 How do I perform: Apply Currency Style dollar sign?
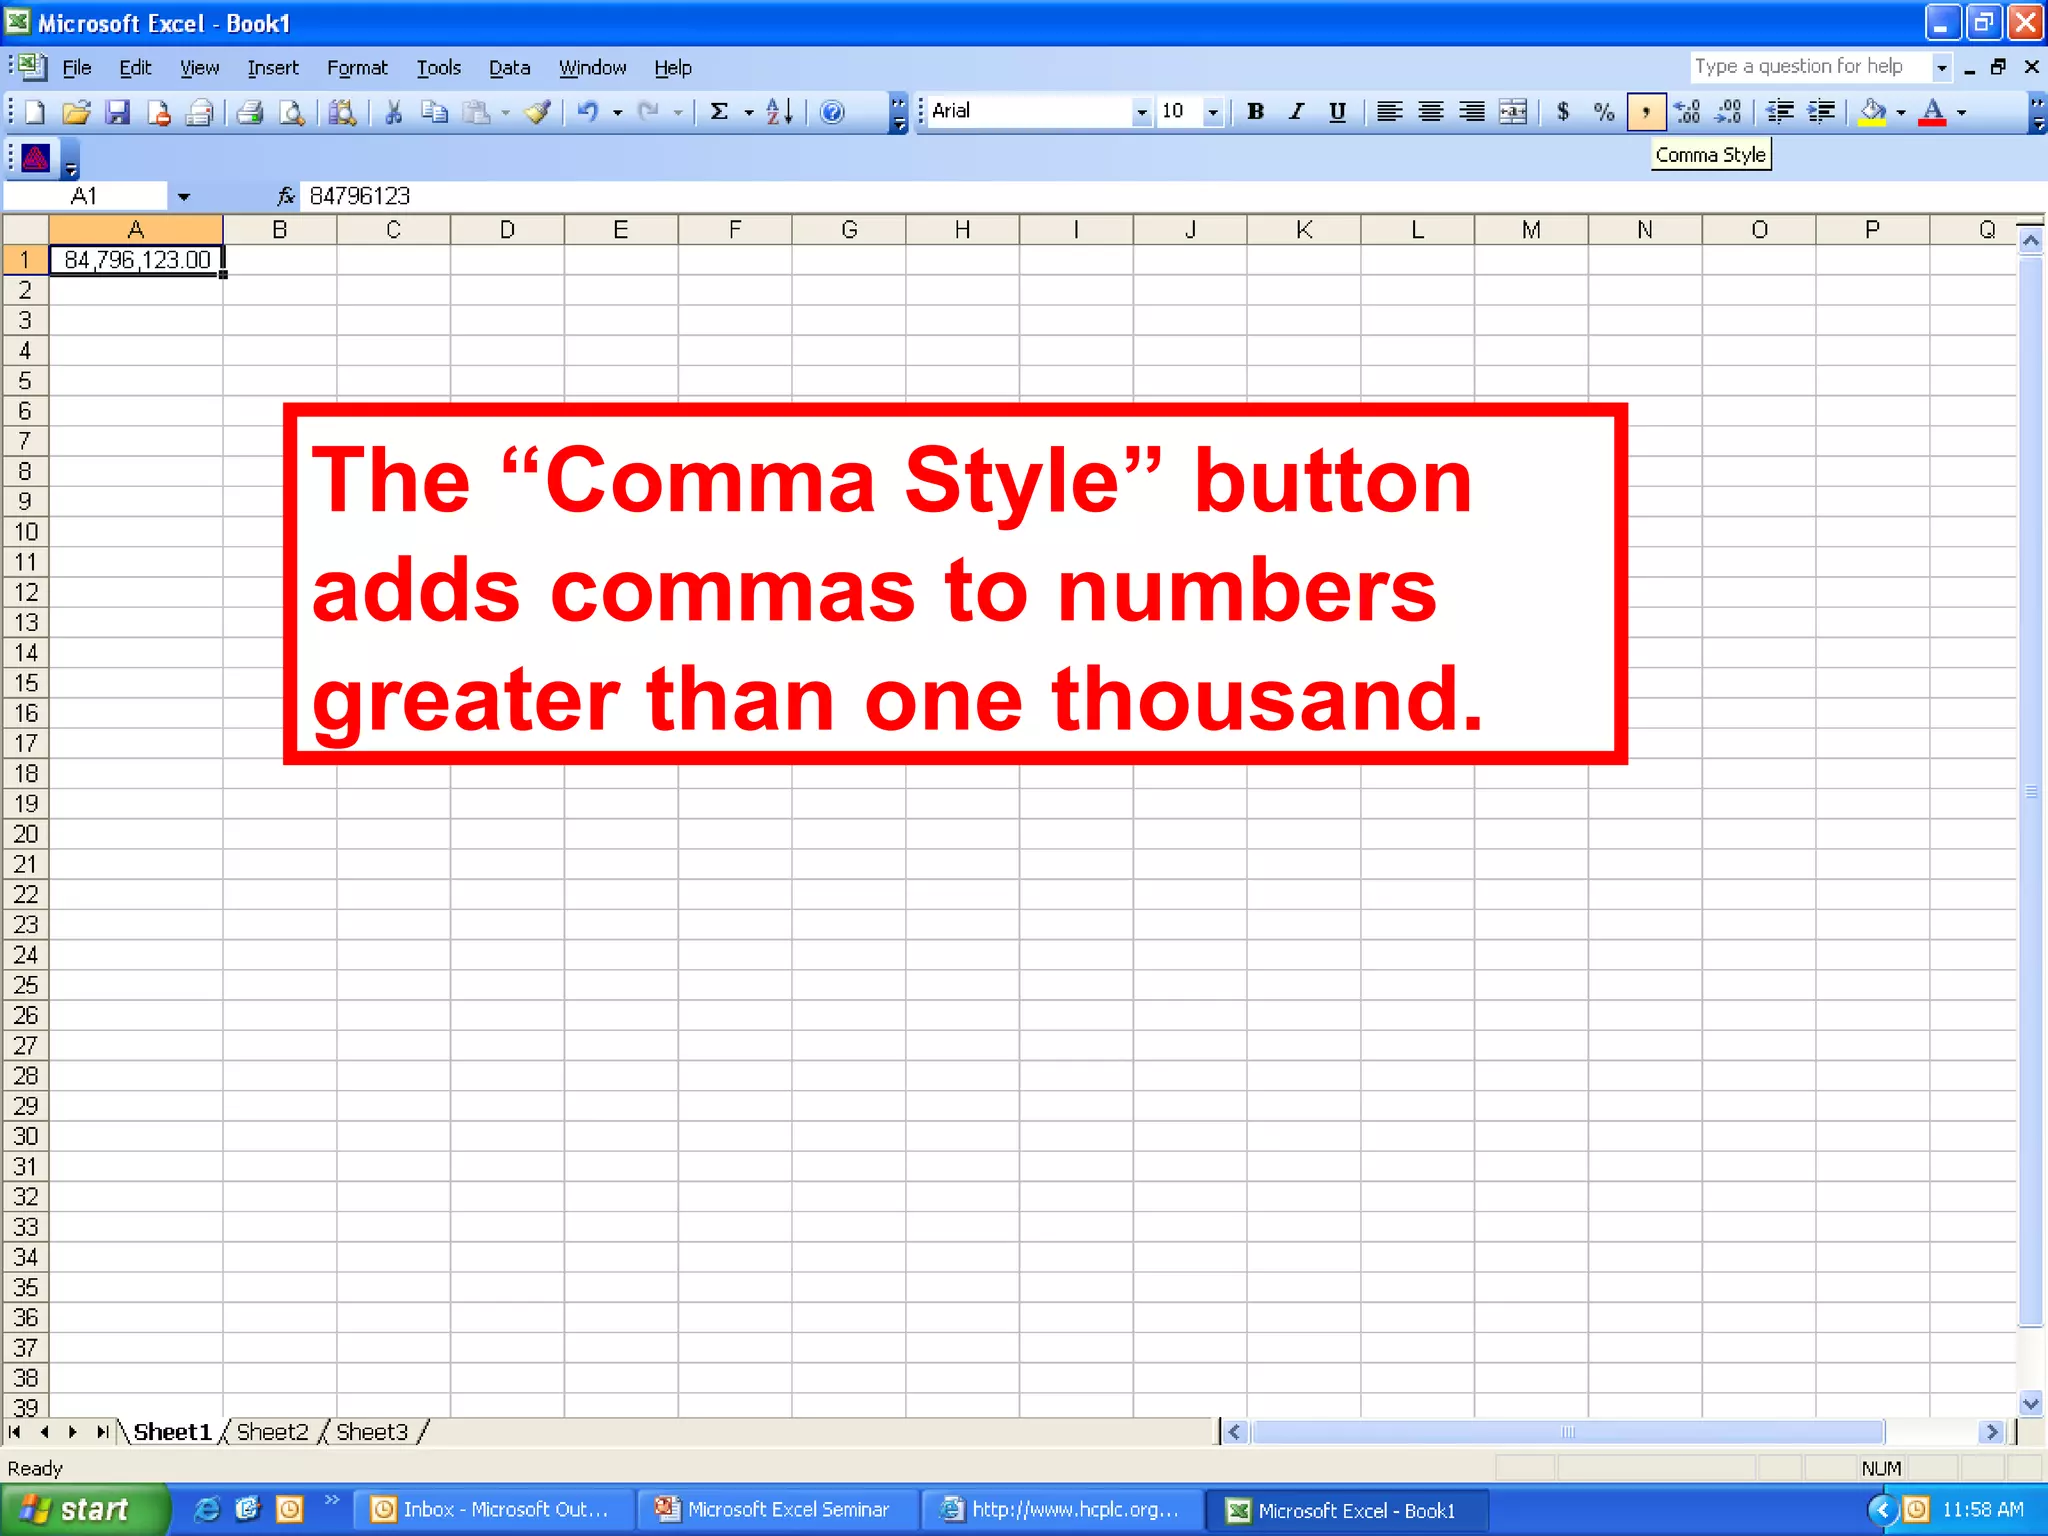coord(1563,112)
